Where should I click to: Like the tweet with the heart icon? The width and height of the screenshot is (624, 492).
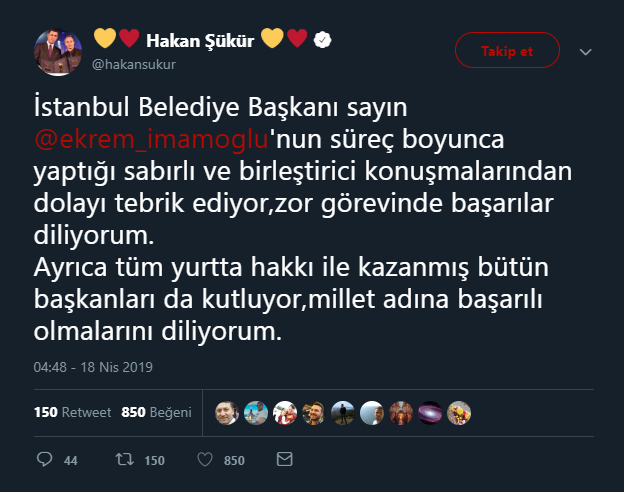(204, 460)
